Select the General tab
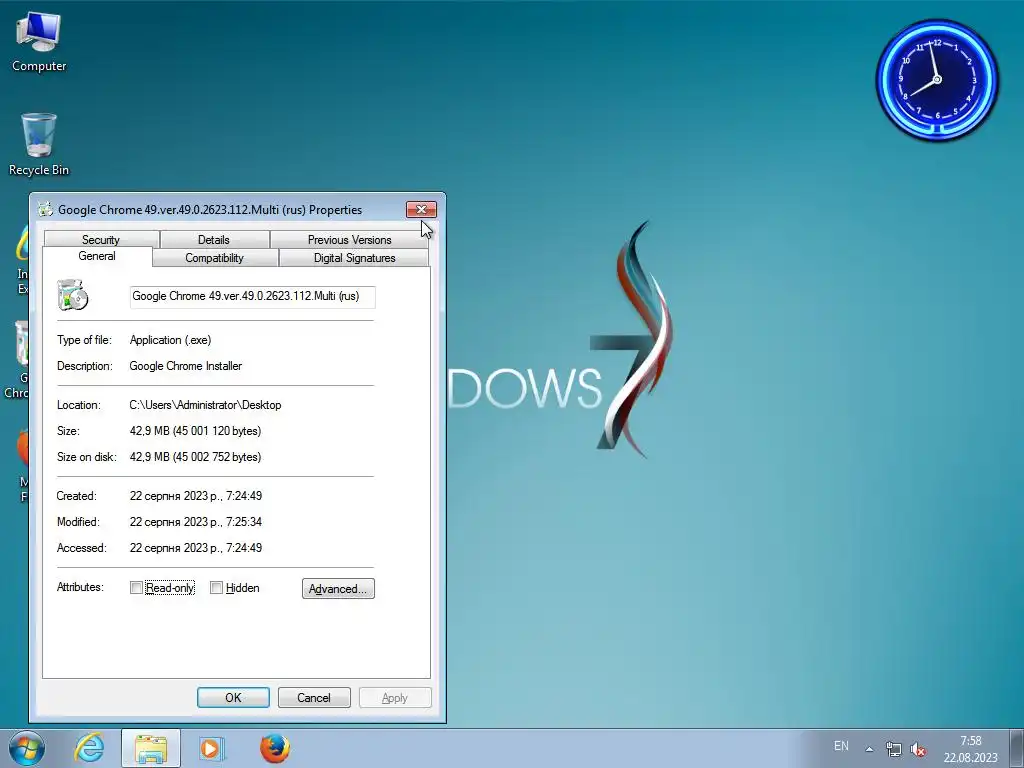Screen dimensions: 1024x768 [x=97, y=256]
